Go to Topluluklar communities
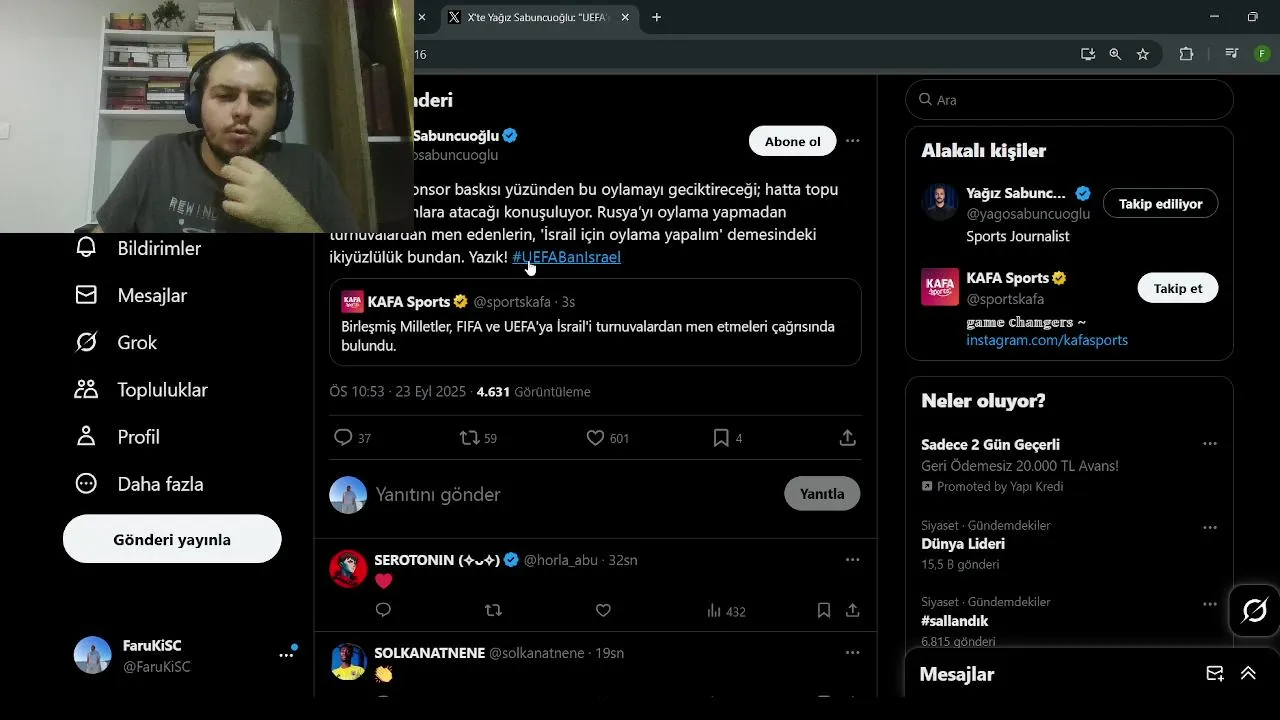This screenshot has height=720, width=1280. click(x=141, y=389)
